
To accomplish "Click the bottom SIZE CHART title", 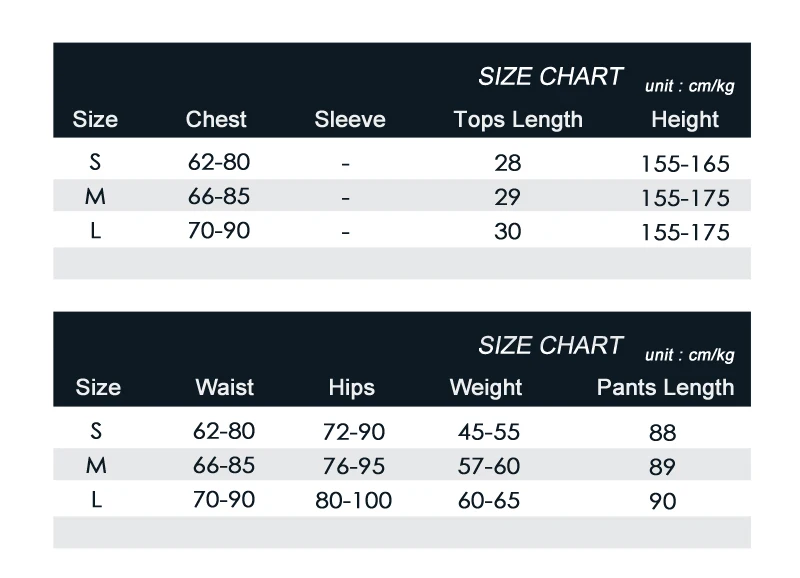I will click(x=550, y=346).
